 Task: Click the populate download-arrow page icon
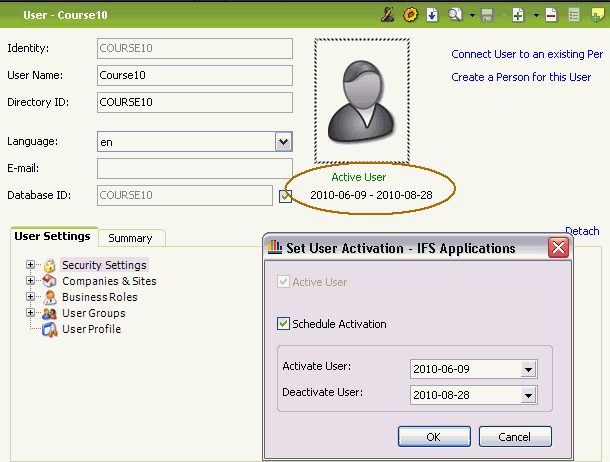432,15
